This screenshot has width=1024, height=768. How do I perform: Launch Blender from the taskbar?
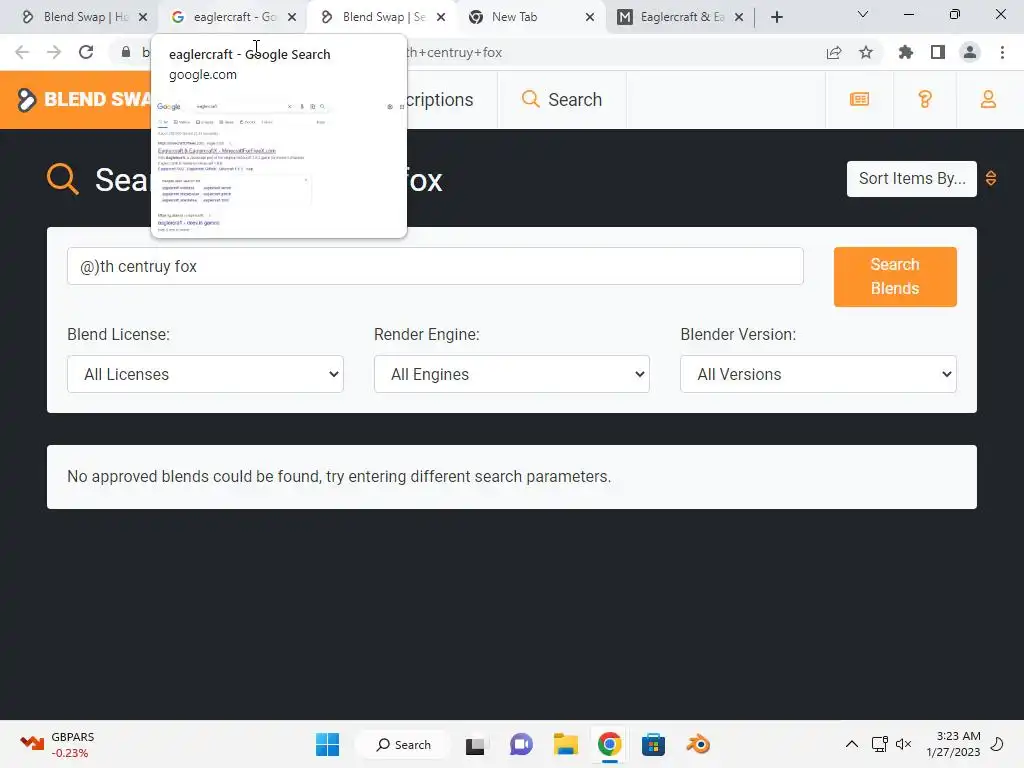698,744
